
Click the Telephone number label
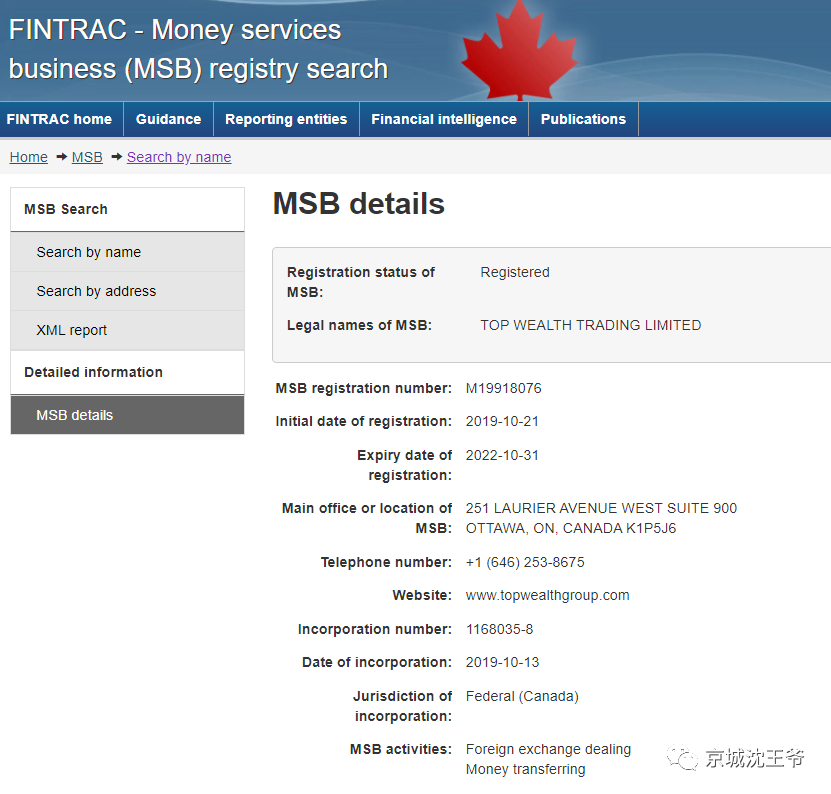[x=386, y=563]
